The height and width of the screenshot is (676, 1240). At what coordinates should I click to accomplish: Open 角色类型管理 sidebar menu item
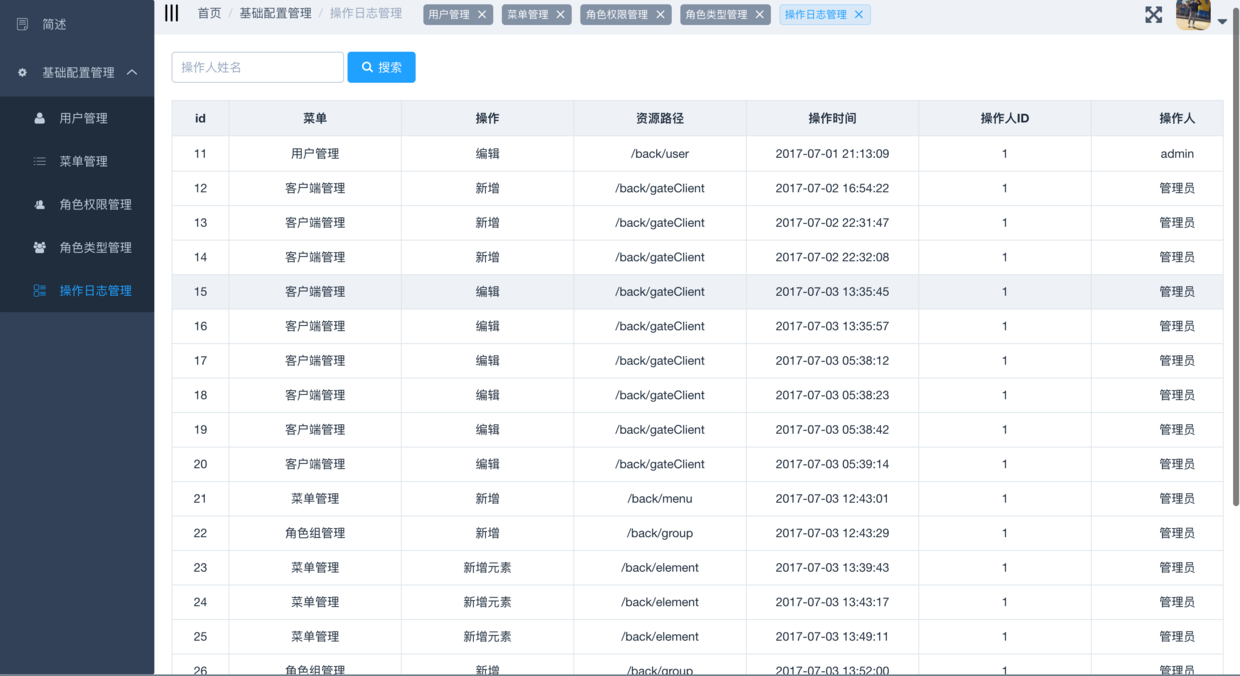click(77, 247)
